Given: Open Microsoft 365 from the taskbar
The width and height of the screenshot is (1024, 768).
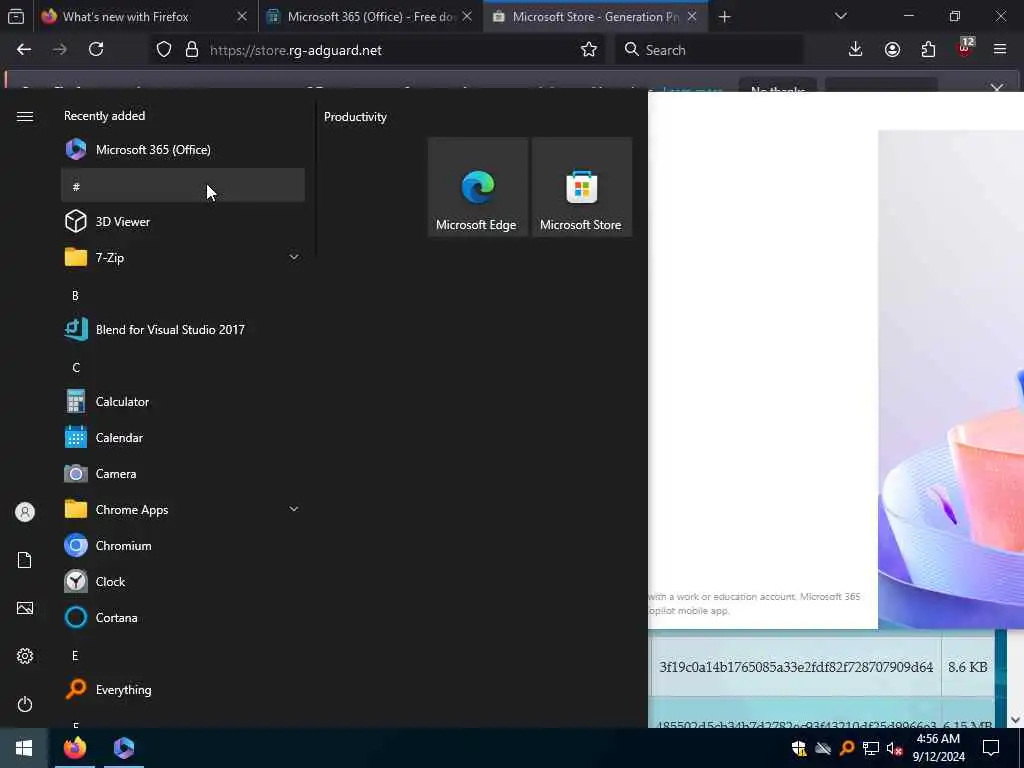Looking at the screenshot, I should 123,748.
